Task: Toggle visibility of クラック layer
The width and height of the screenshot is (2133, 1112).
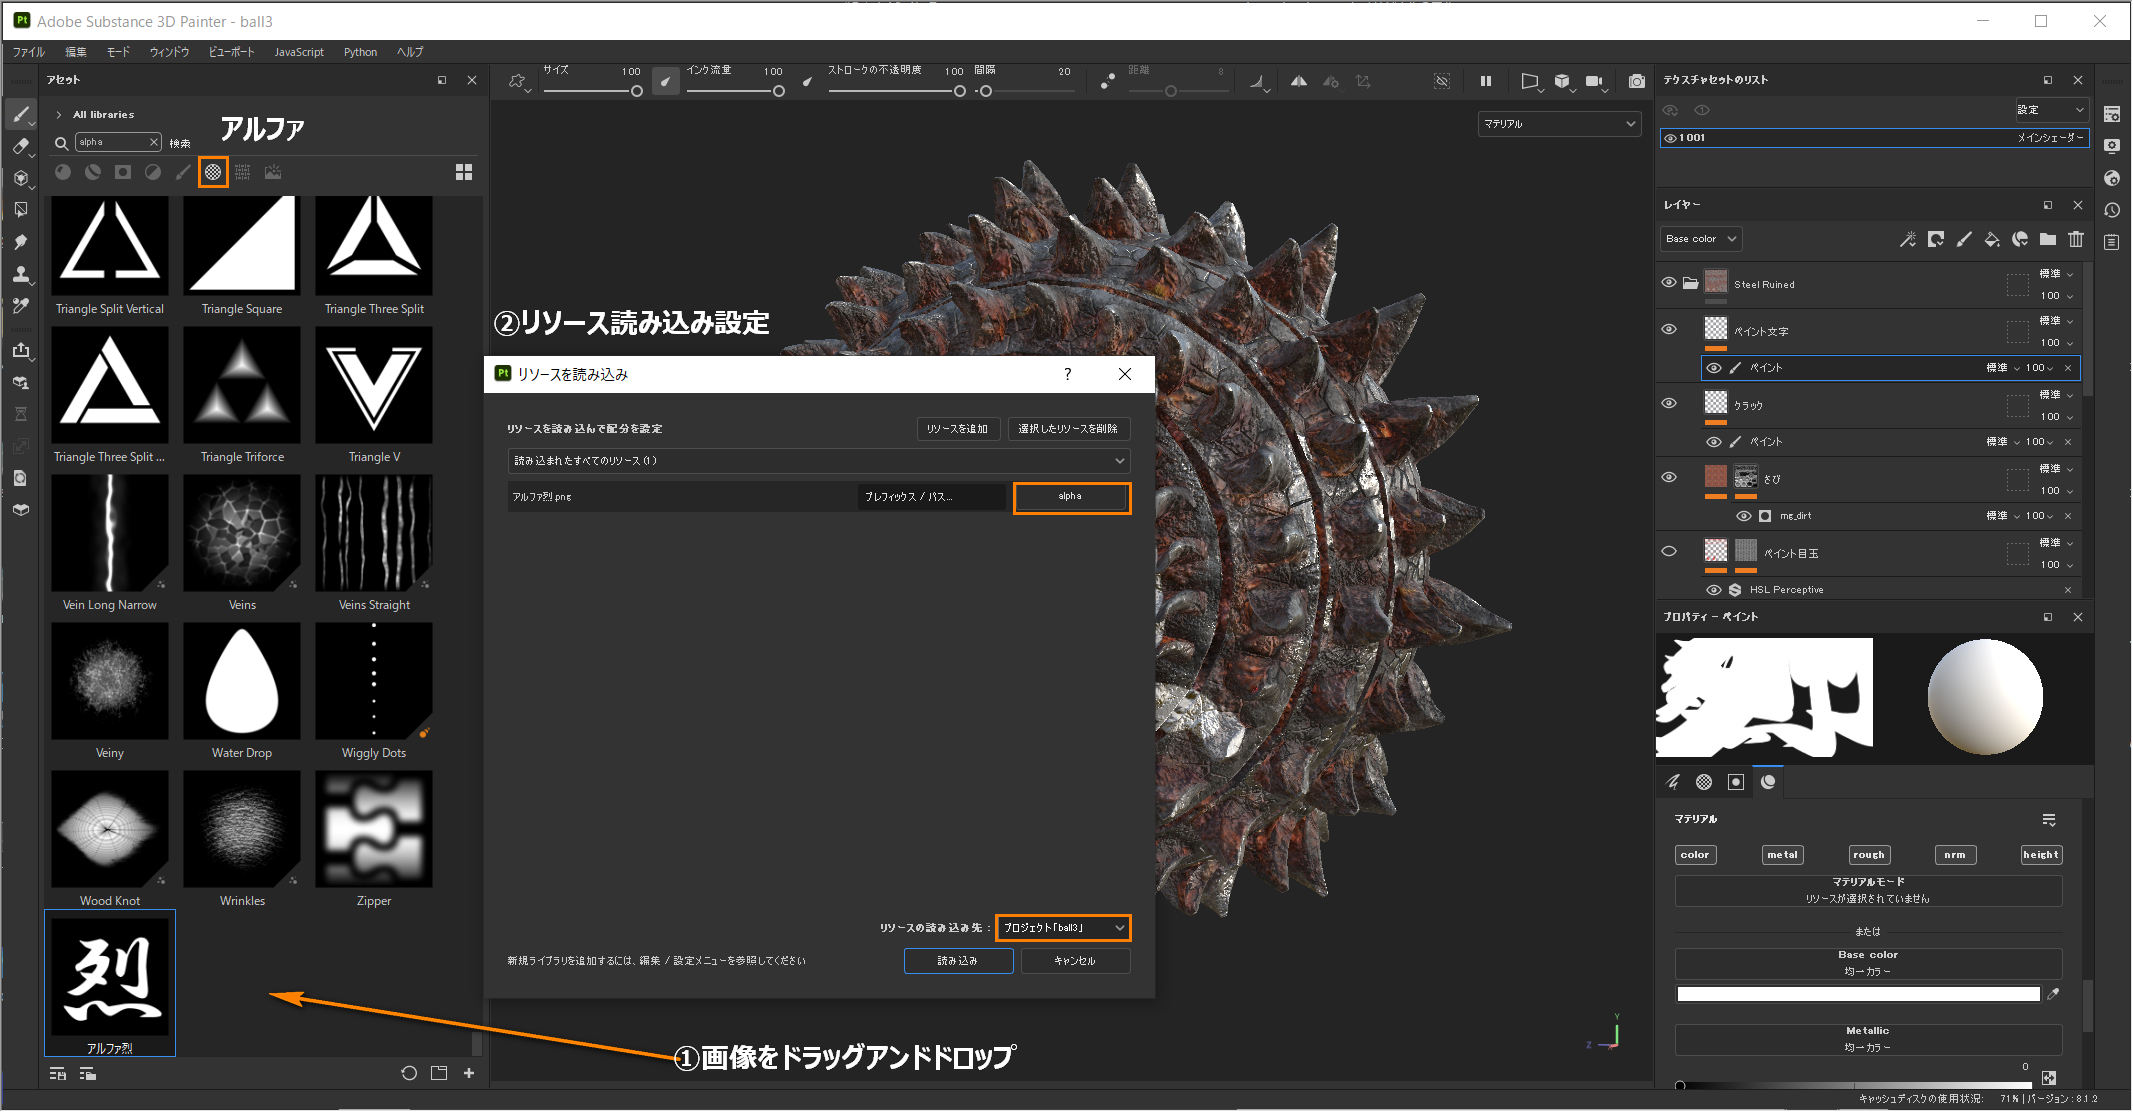Action: click(x=1669, y=403)
